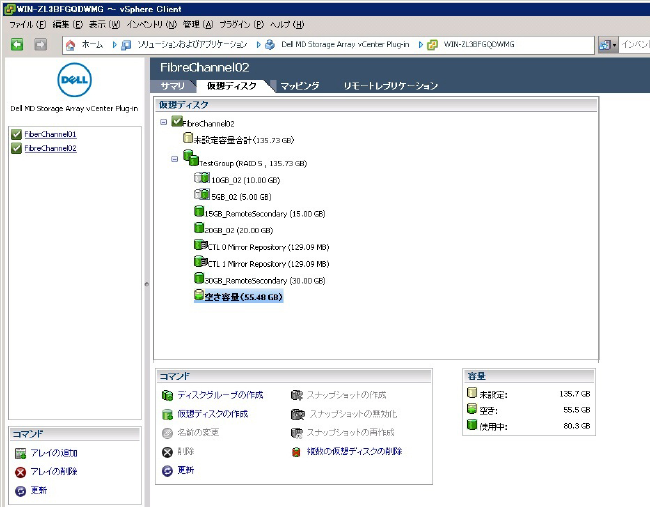Click the Add Array icon in sidebar

(20, 454)
